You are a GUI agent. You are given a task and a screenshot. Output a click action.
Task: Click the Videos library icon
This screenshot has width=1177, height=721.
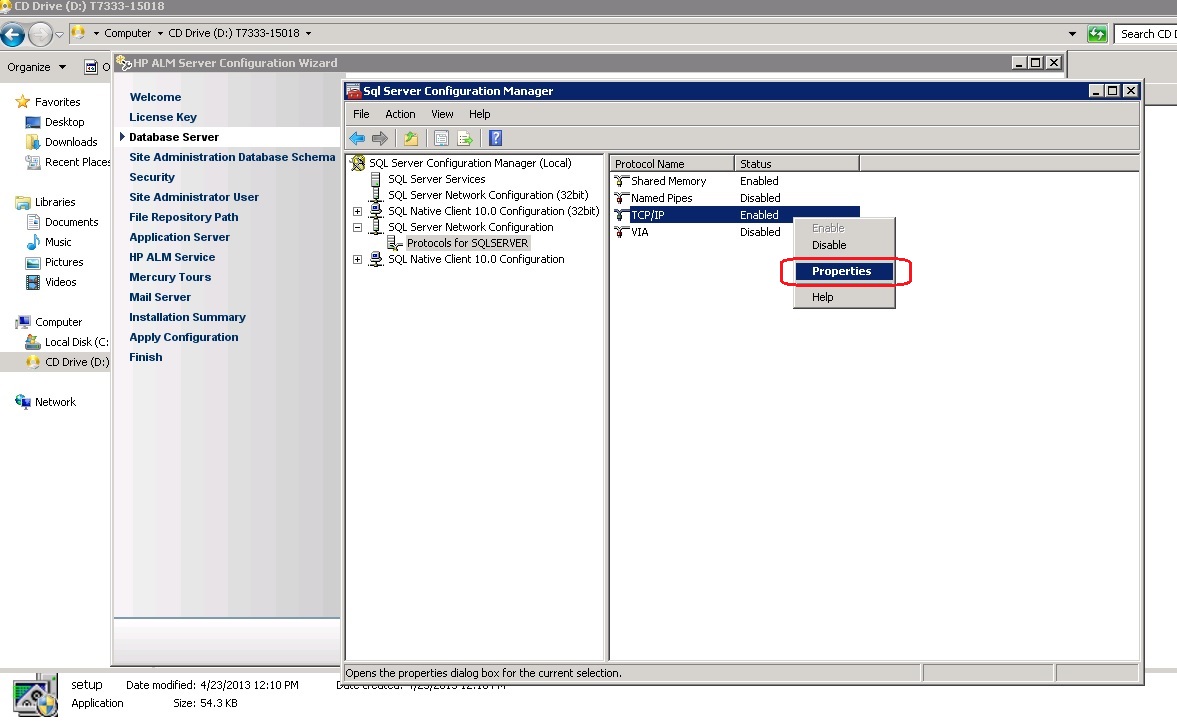pos(33,282)
